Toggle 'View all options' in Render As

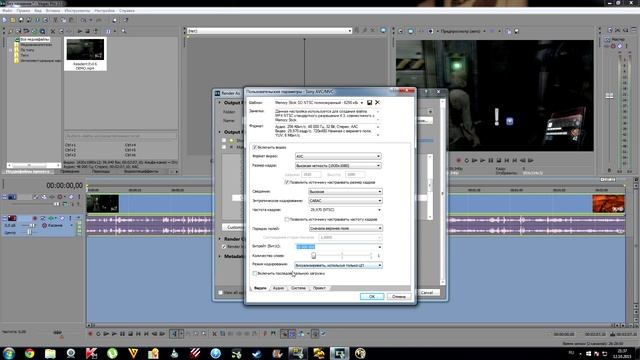[x=220, y=293]
